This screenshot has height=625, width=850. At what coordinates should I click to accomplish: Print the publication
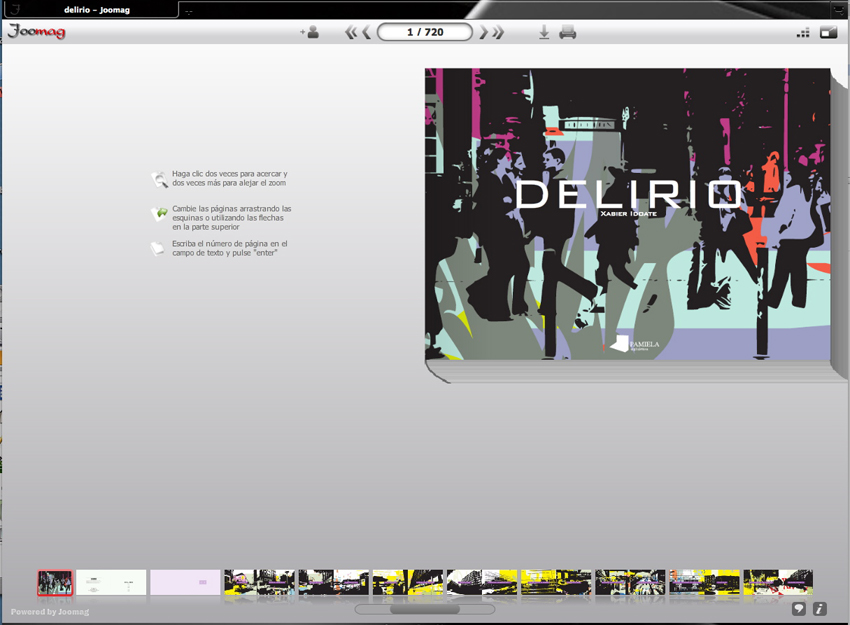568,33
